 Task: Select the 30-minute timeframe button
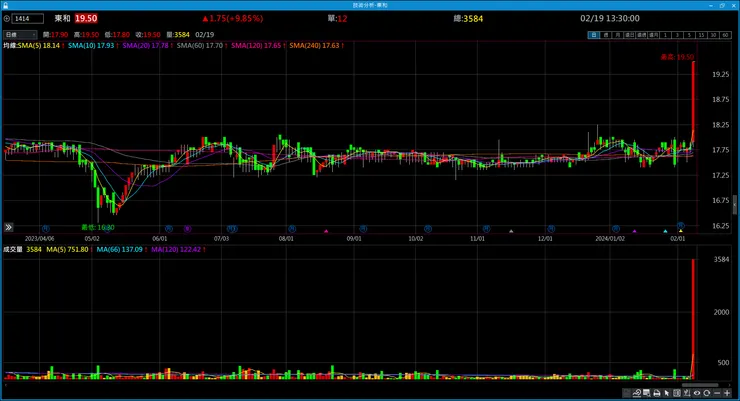click(713, 35)
